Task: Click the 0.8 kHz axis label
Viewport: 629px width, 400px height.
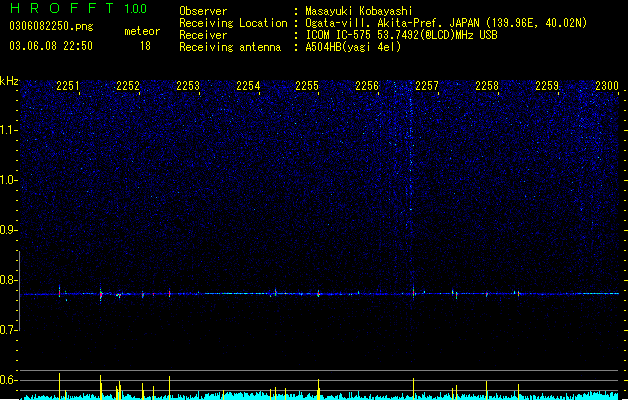Action: click(8, 280)
